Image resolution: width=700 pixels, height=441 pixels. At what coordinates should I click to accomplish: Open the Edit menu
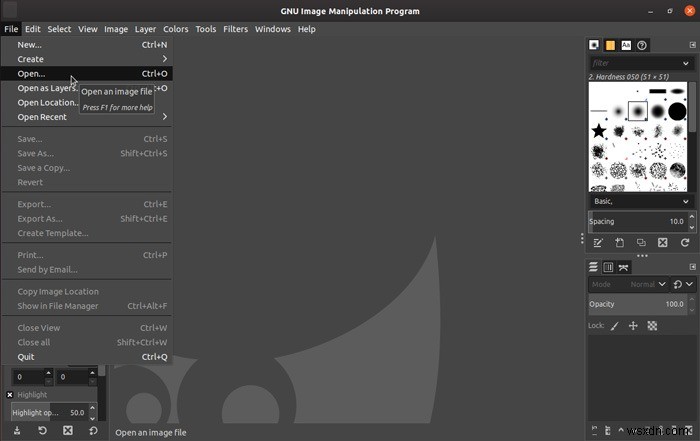pyautogui.click(x=33, y=29)
